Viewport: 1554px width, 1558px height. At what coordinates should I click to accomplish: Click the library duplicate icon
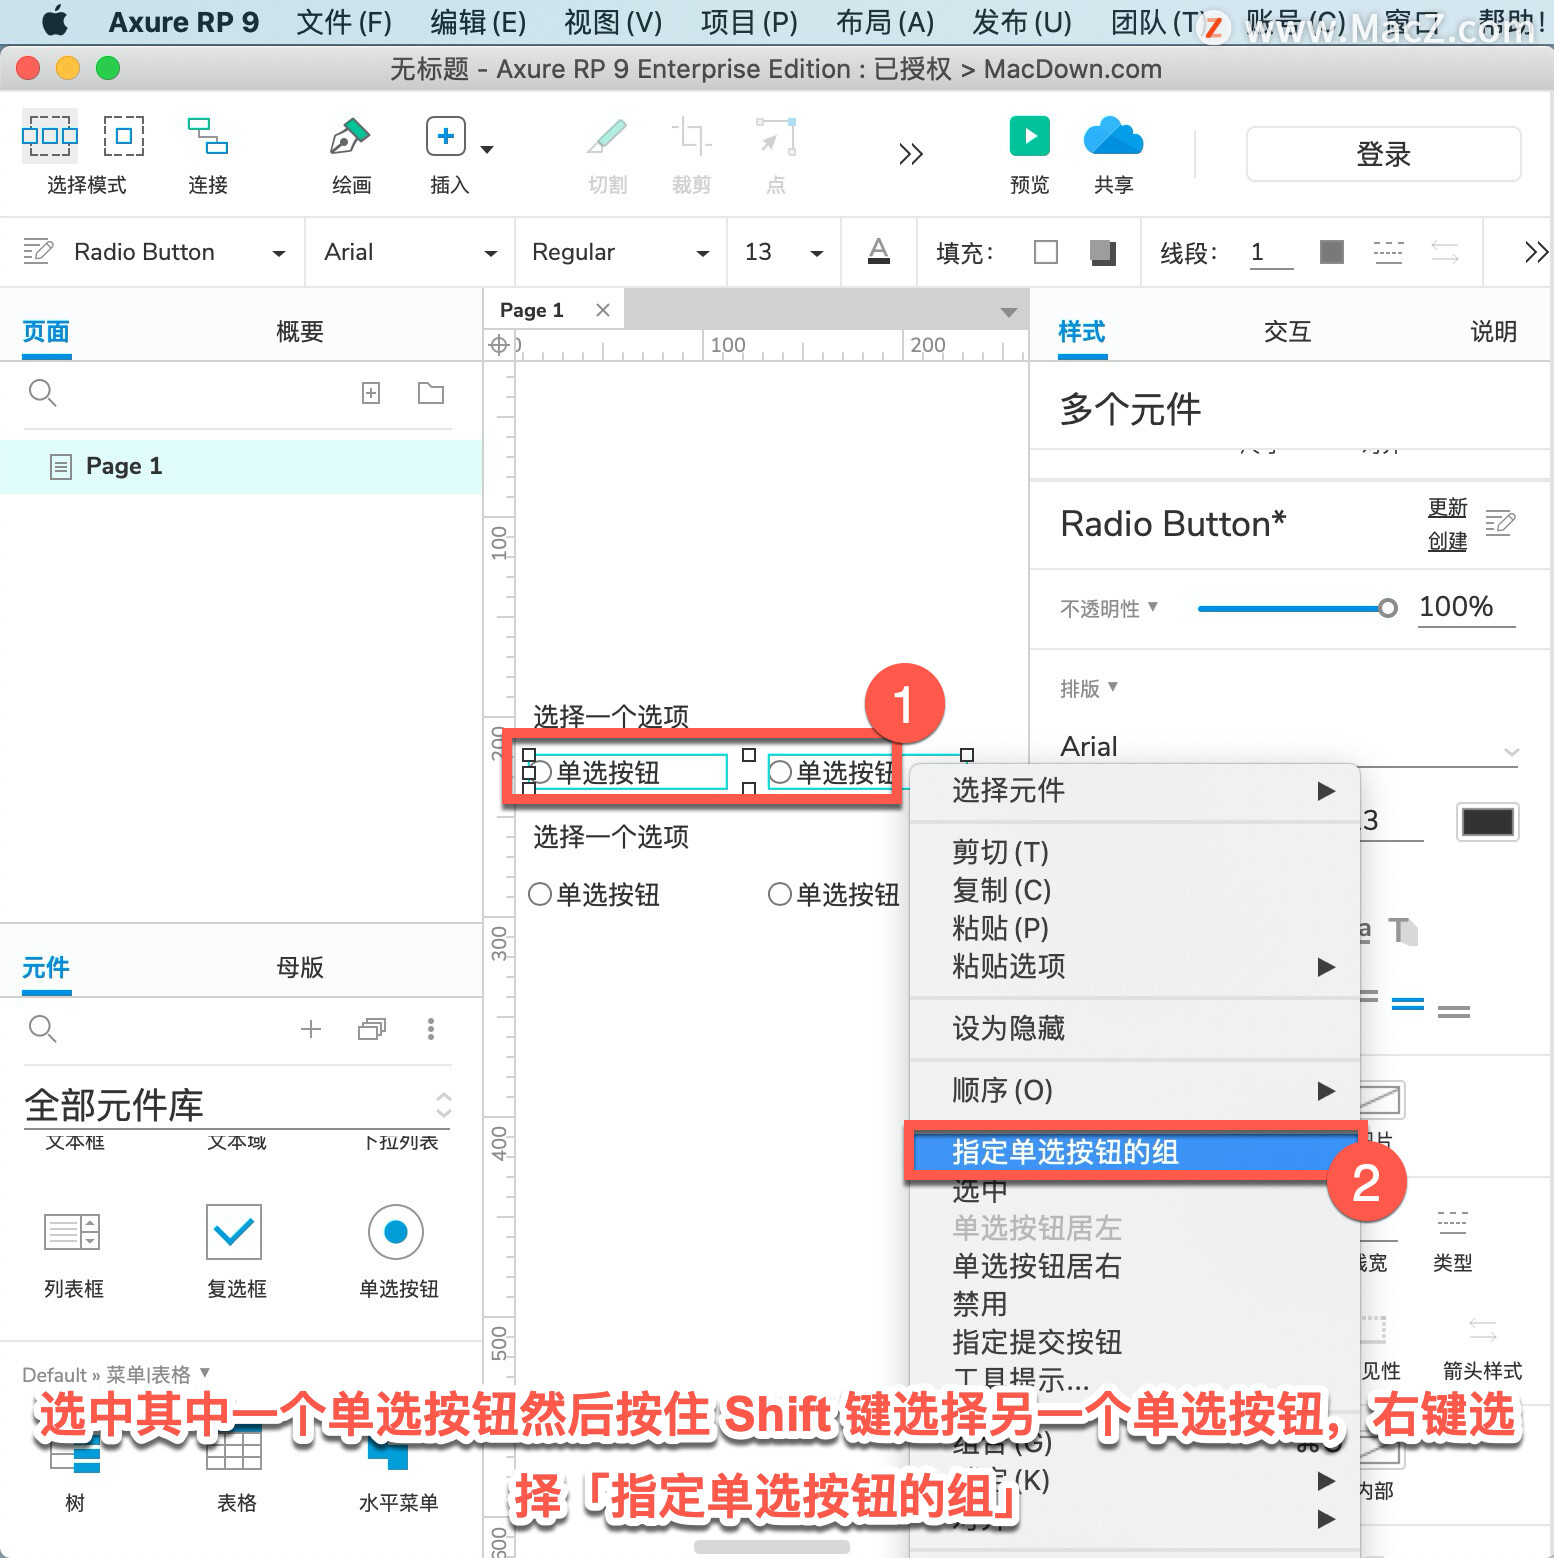pos(372,1029)
